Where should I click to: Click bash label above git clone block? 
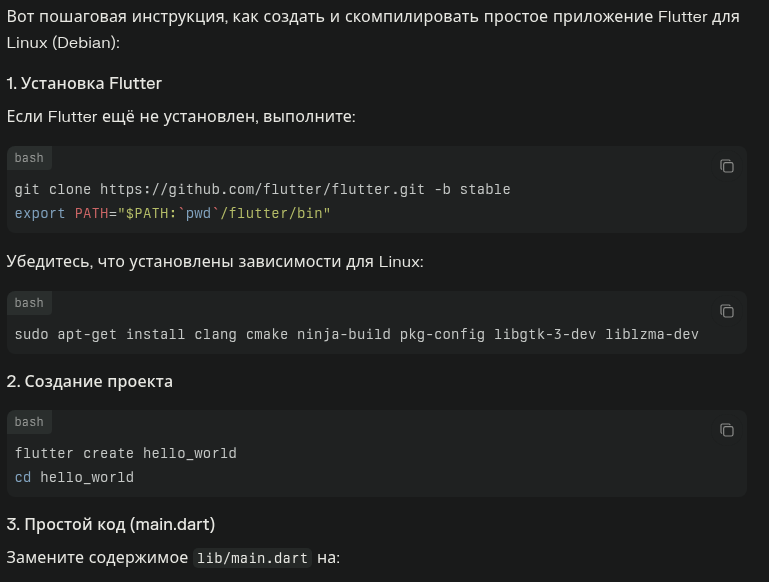[29, 158]
